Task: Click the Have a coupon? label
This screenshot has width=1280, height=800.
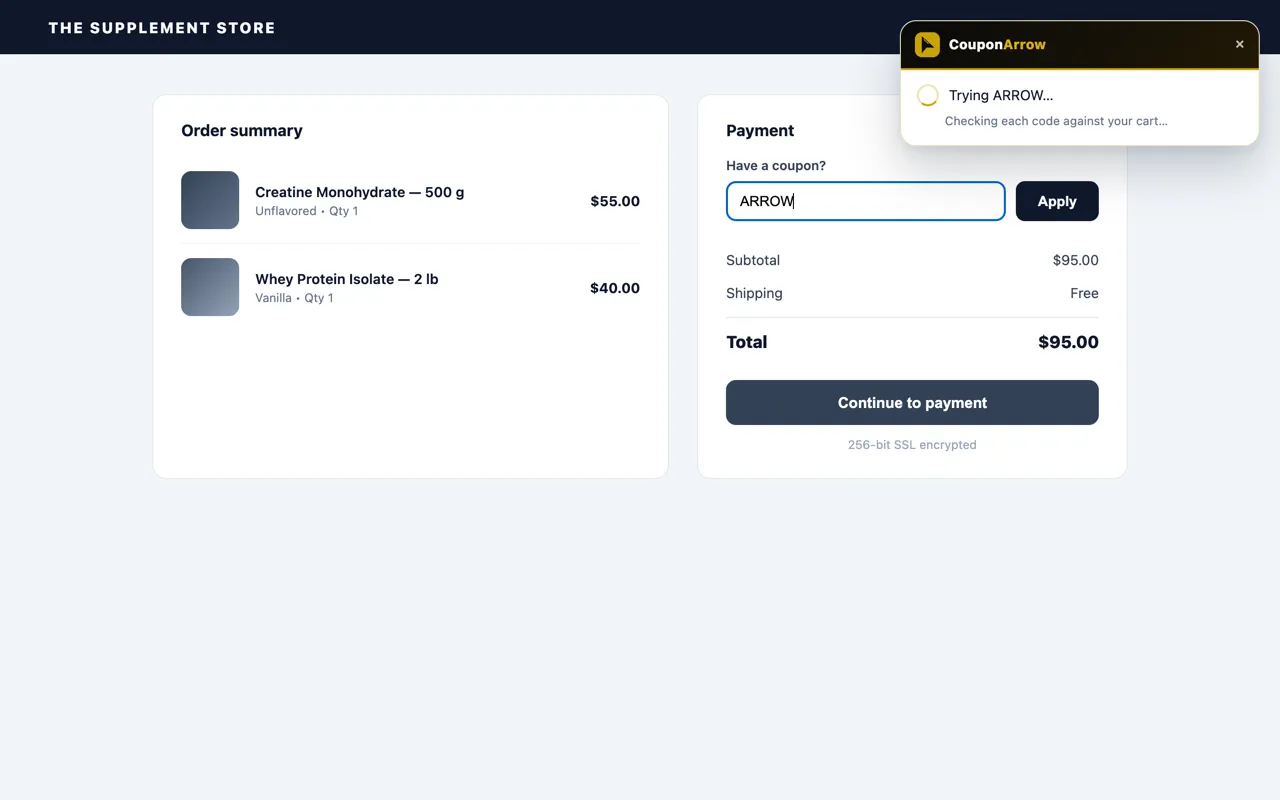Action: 776,166
